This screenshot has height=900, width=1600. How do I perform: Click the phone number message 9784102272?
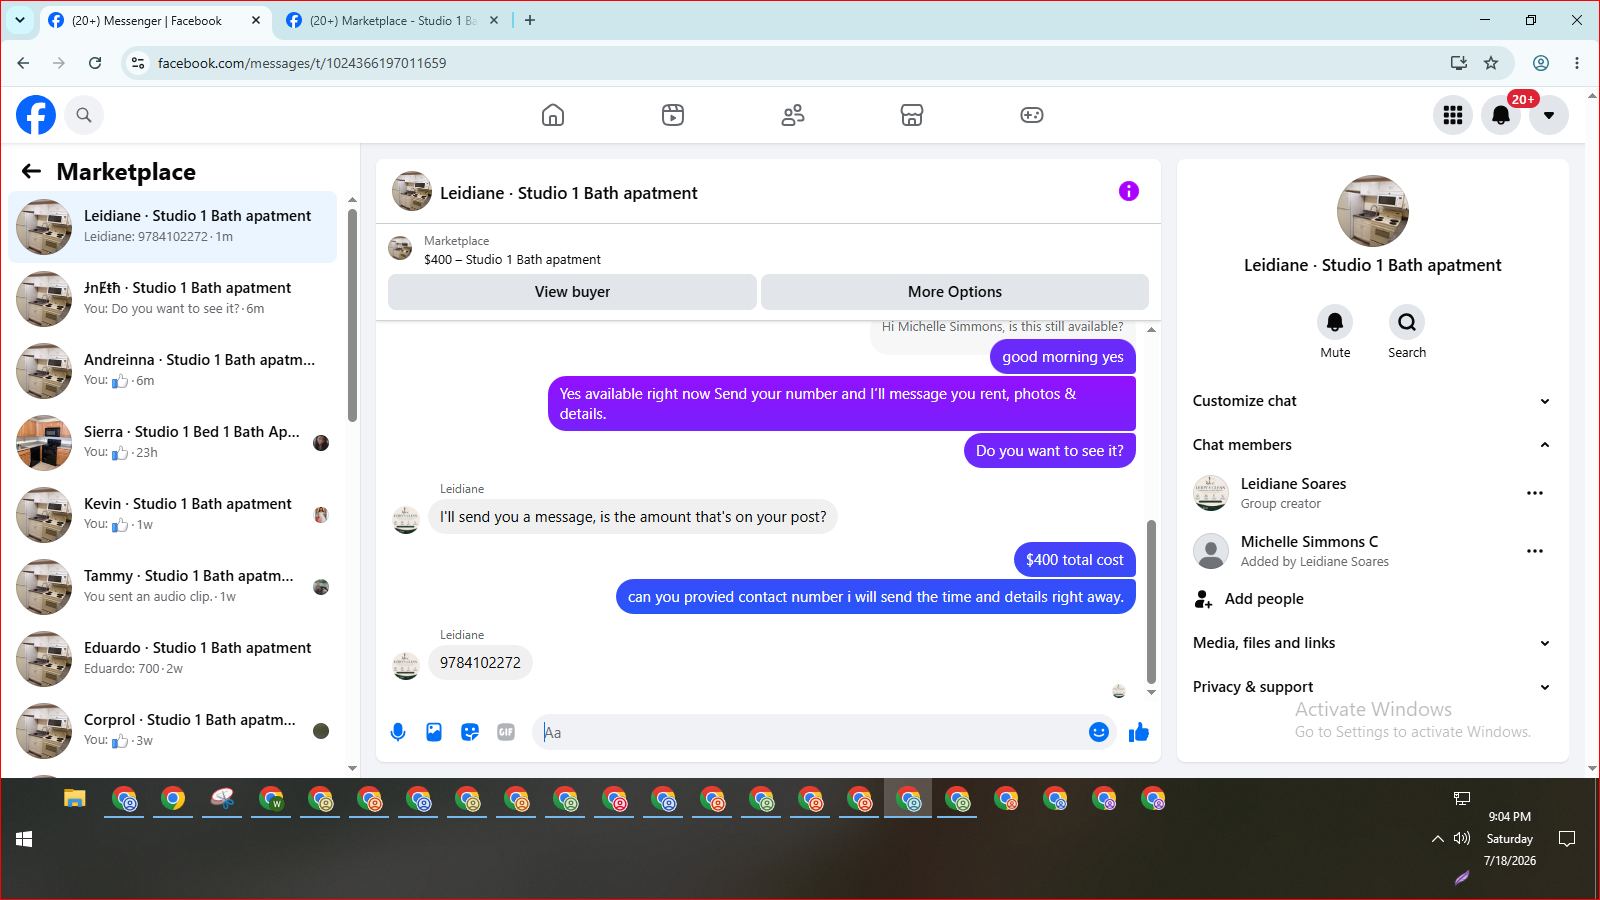(480, 663)
